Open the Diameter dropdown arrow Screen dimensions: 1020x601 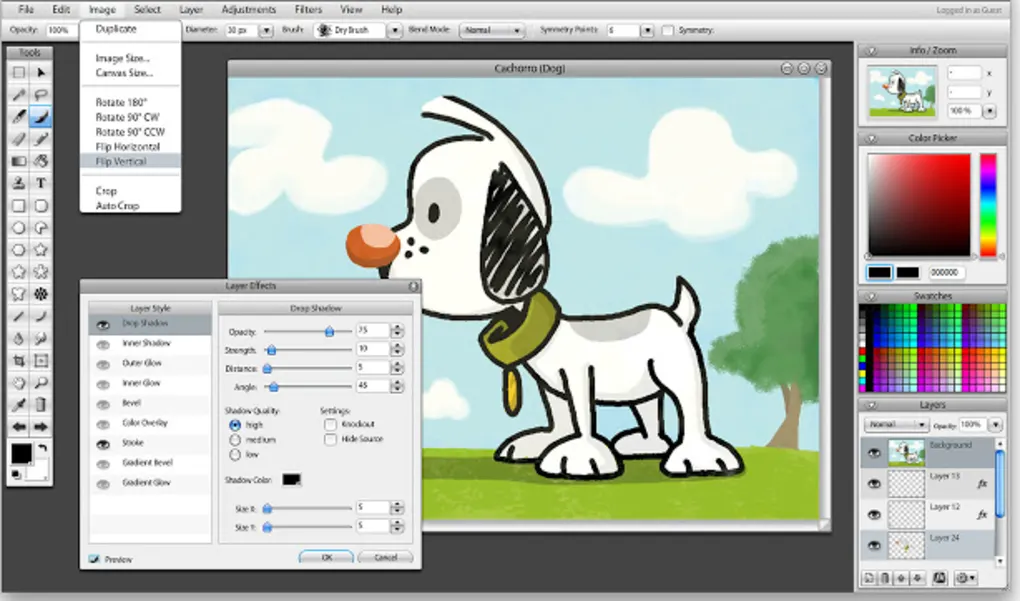click(265, 30)
